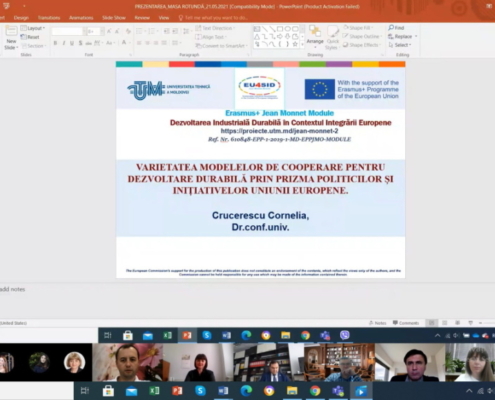Screen dimensions: 495x400
Task: Click Convert to SmartArt
Action: tap(221, 46)
